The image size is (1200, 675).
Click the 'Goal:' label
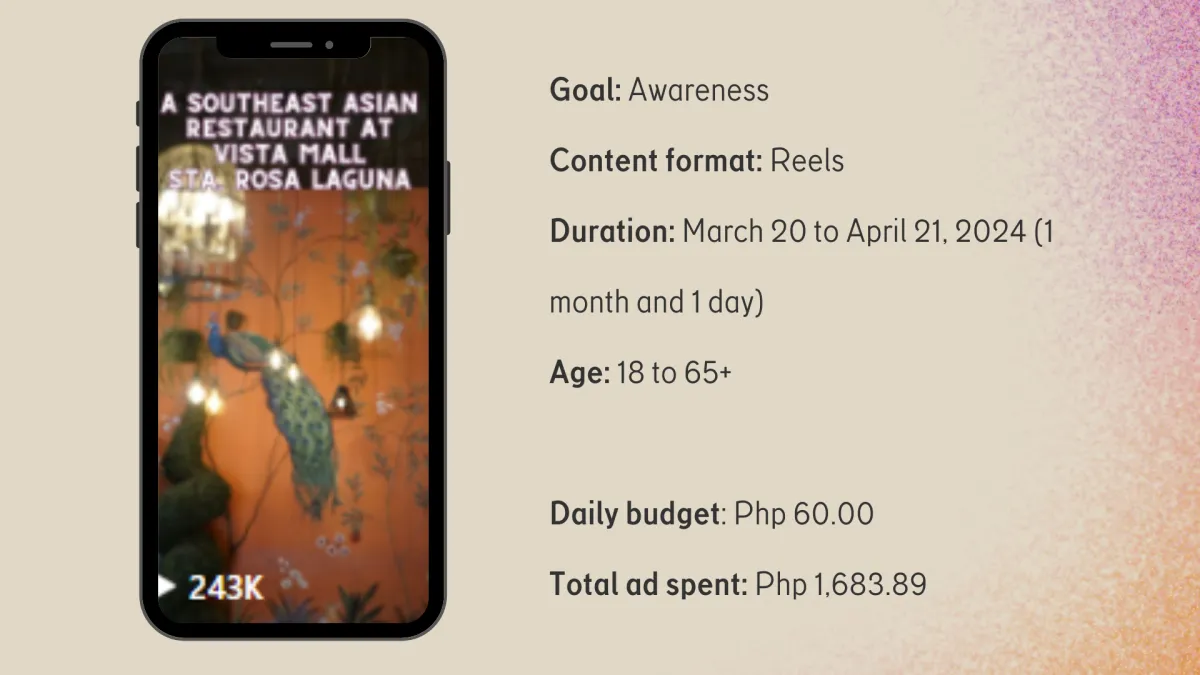click(586, 90)
